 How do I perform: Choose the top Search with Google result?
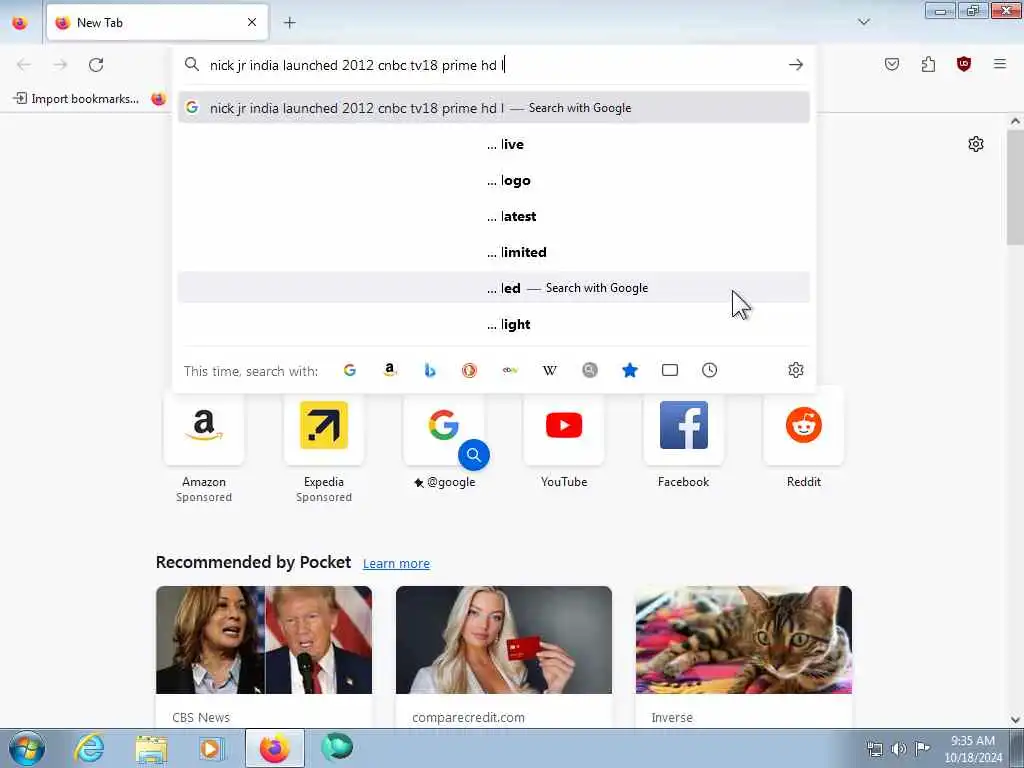pos(494,108)
